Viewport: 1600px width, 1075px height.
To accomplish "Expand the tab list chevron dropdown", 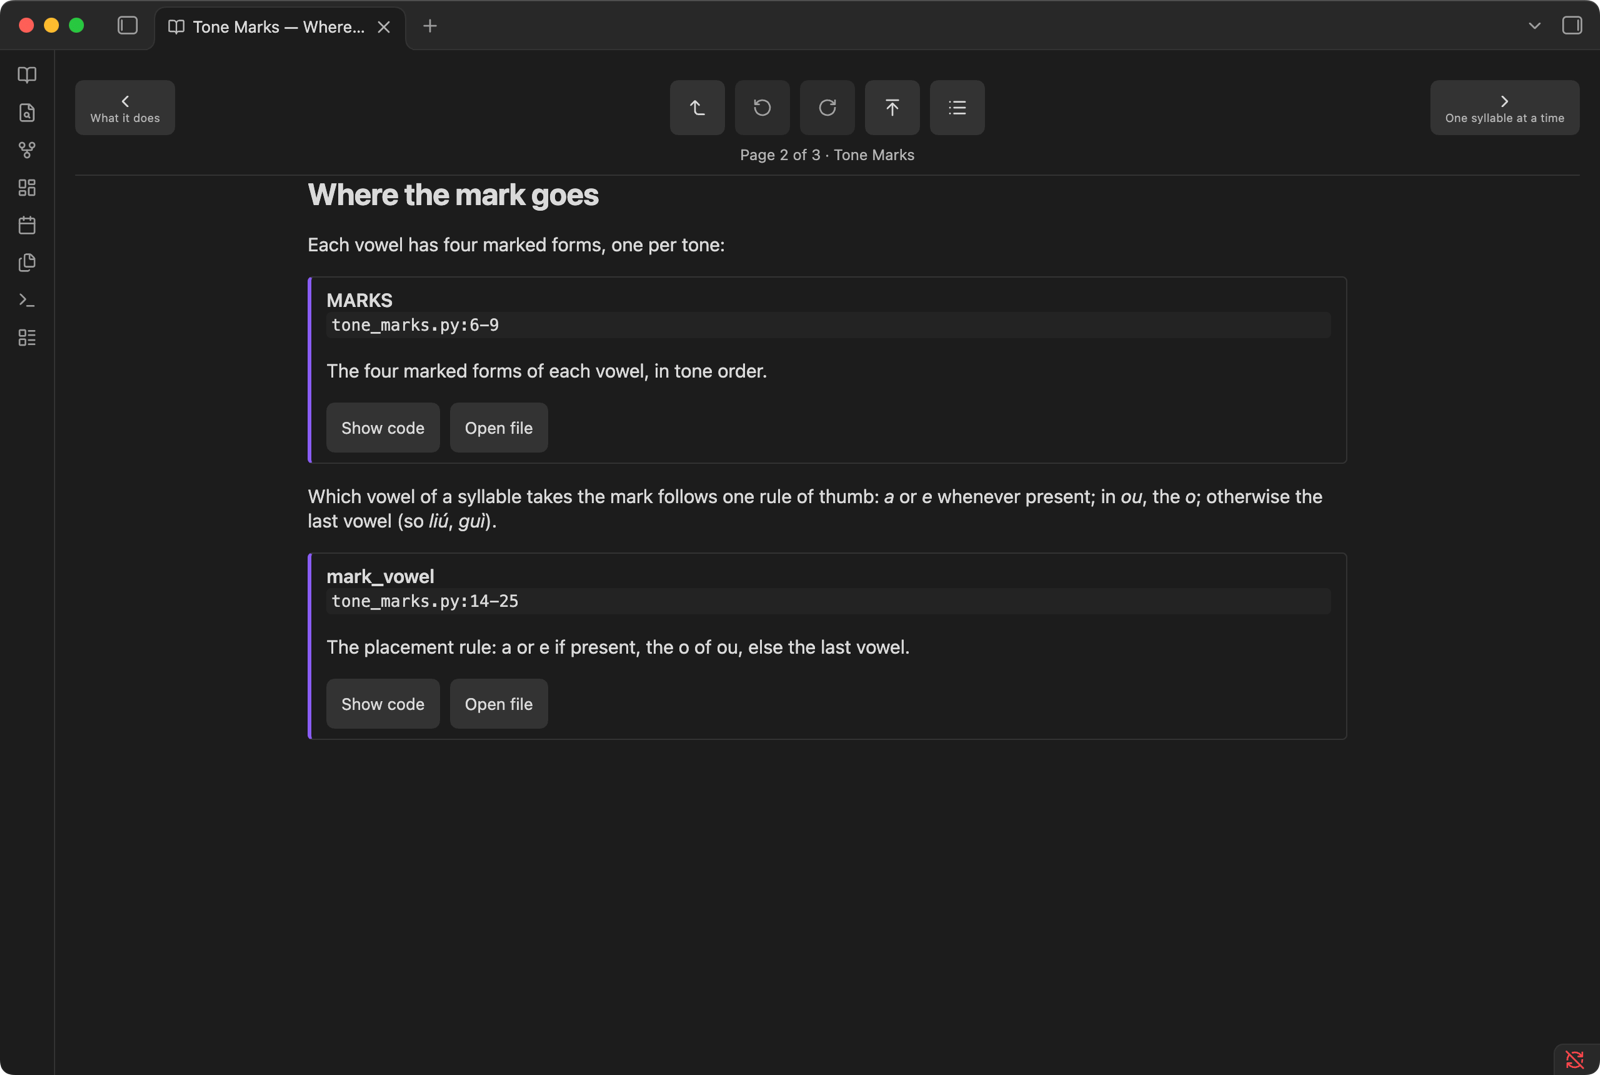I will 1534,25.
